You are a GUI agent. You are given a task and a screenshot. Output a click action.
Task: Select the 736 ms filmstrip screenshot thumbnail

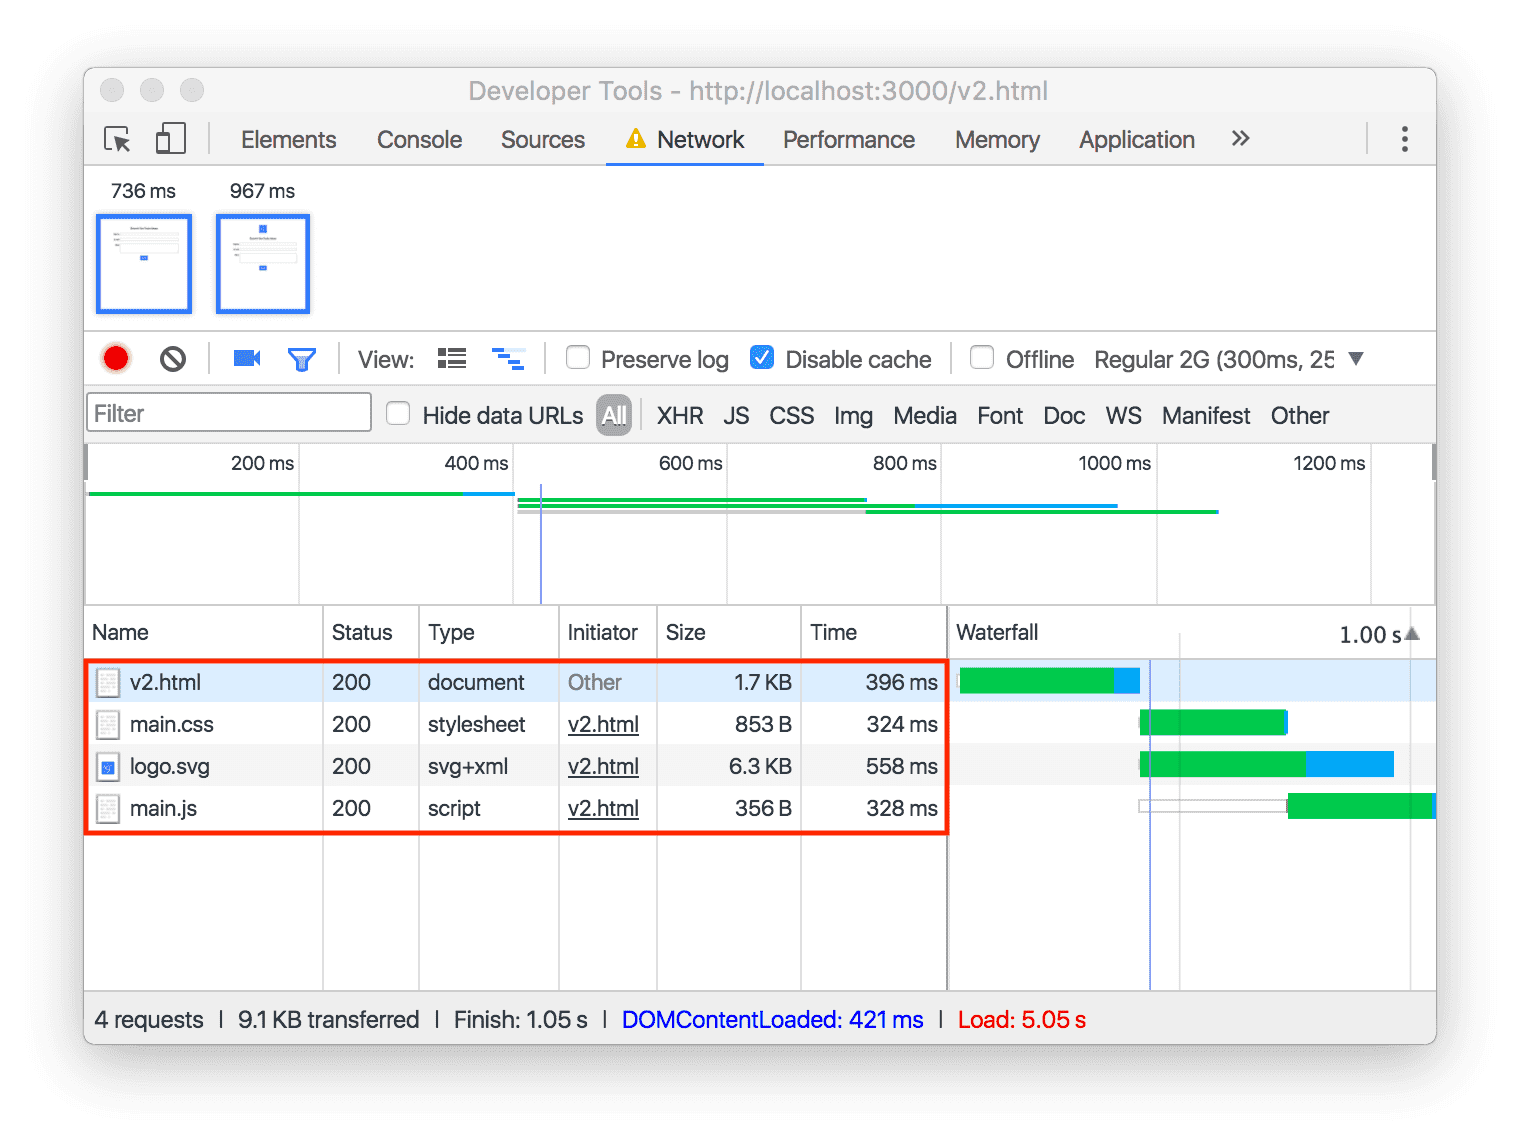click(143, 263)
